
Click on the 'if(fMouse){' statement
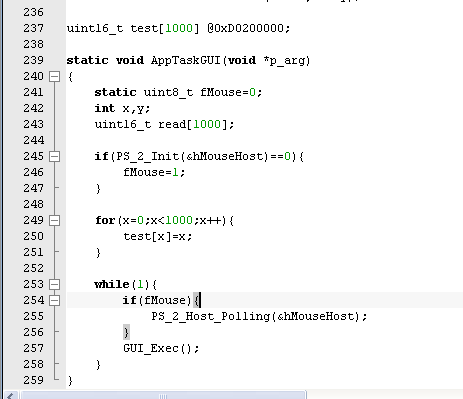pyautogui.click(x=161, y=301)
